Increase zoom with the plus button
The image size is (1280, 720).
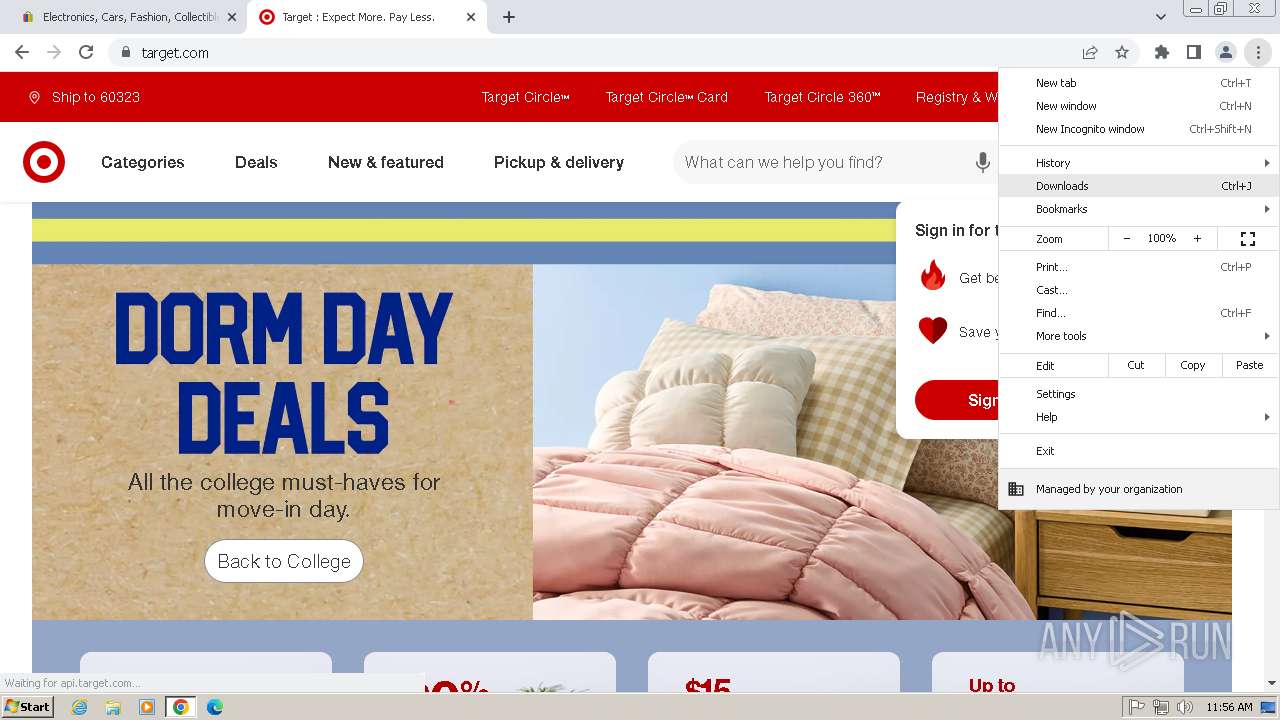tap(1197, 239)
